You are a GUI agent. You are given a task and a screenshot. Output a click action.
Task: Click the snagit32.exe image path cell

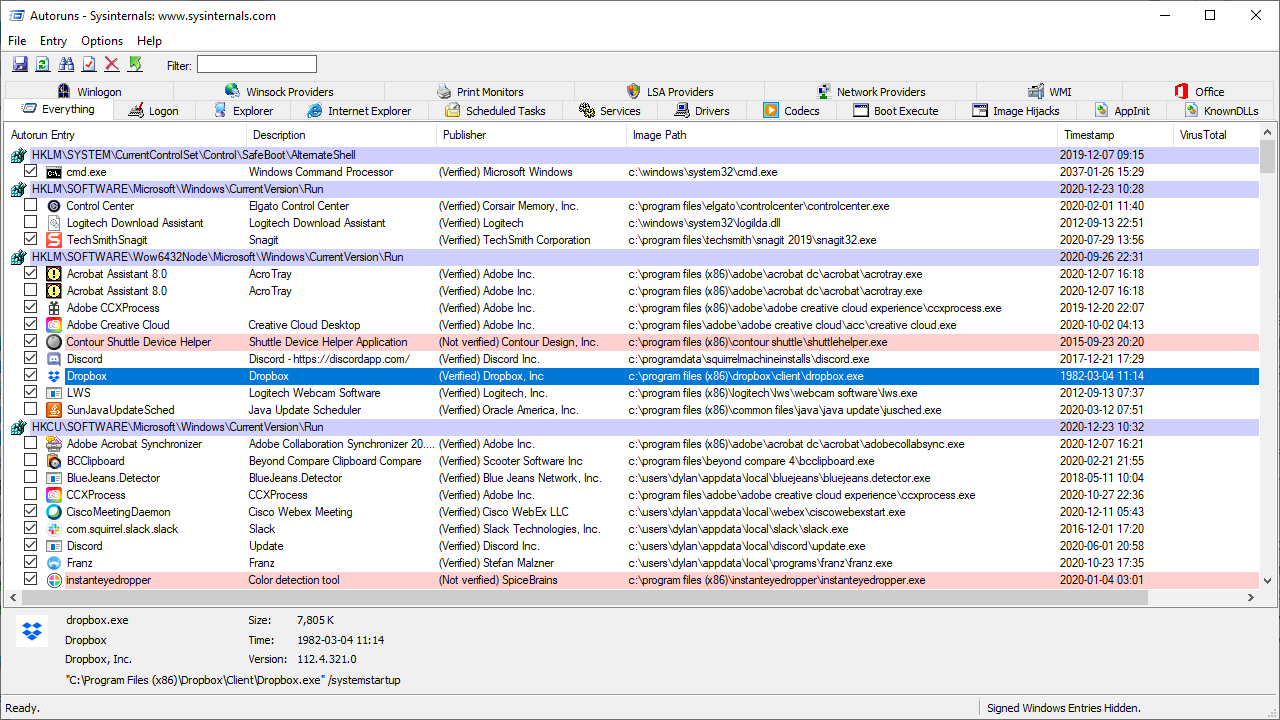(752, 240)
